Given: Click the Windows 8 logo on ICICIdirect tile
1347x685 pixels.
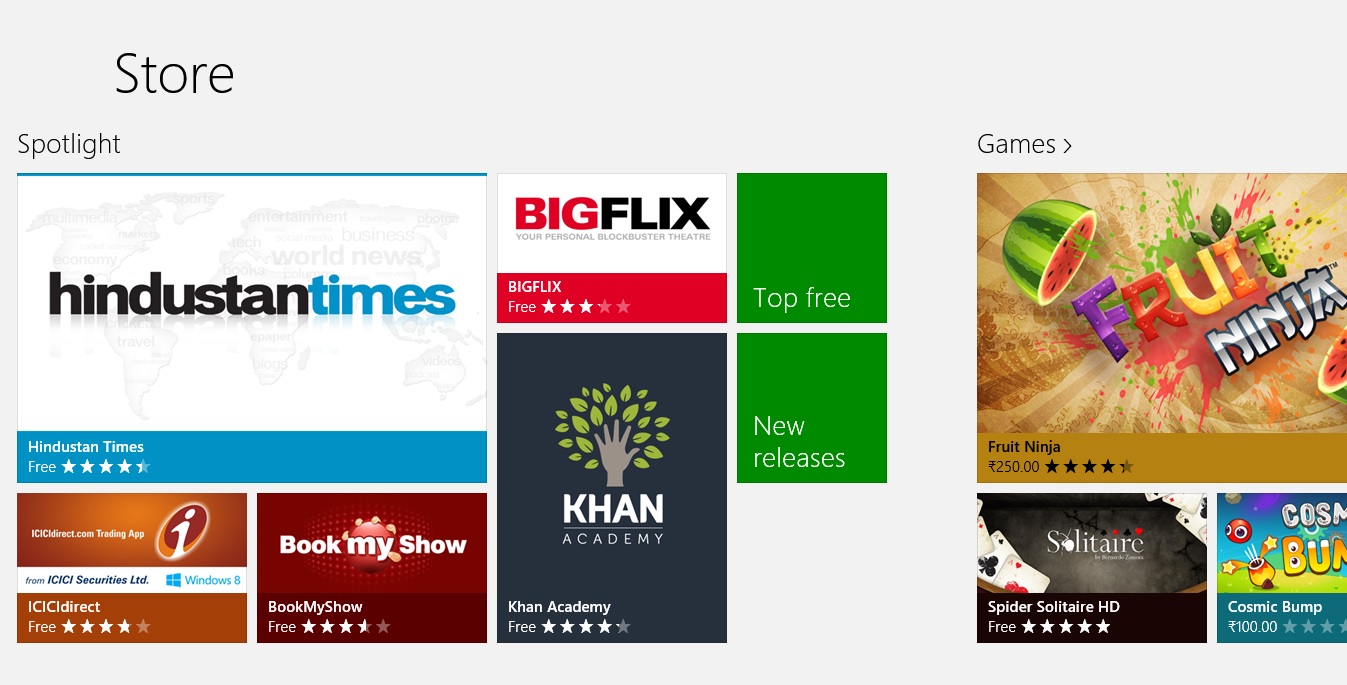Looking at the screenshot, I should [204, 580].
